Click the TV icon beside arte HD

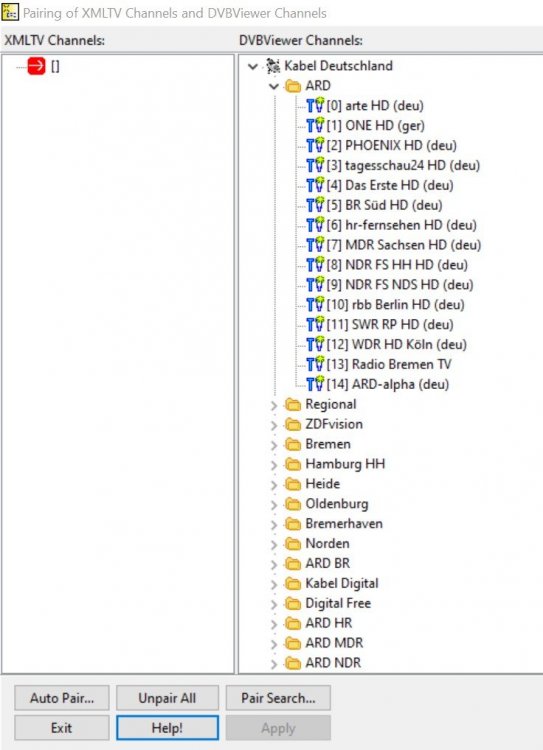(315, 105)
